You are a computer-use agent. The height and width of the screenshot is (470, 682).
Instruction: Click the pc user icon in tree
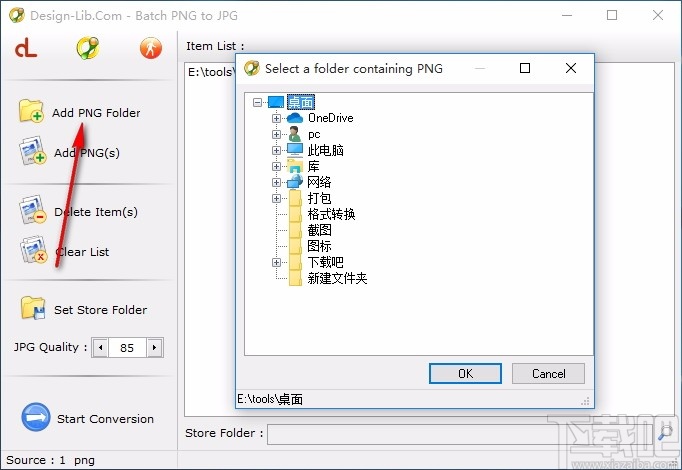click(295, 134)
